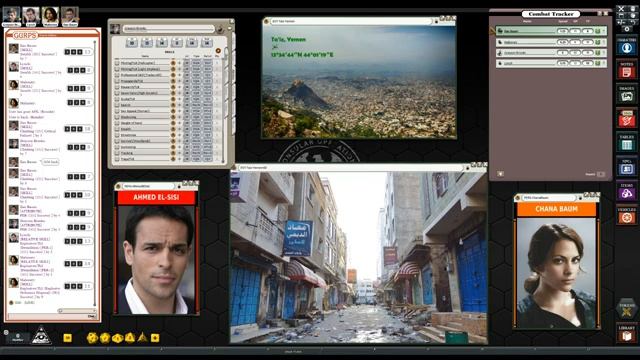
Task: Toggle the green icon on Ilan Baum's row
Action: (598, 31)
